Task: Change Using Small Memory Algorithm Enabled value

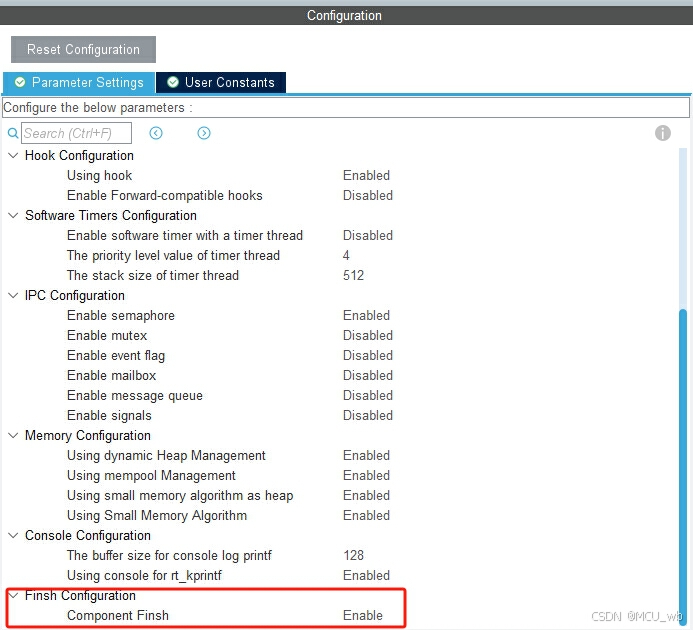Action: (366, 515)
